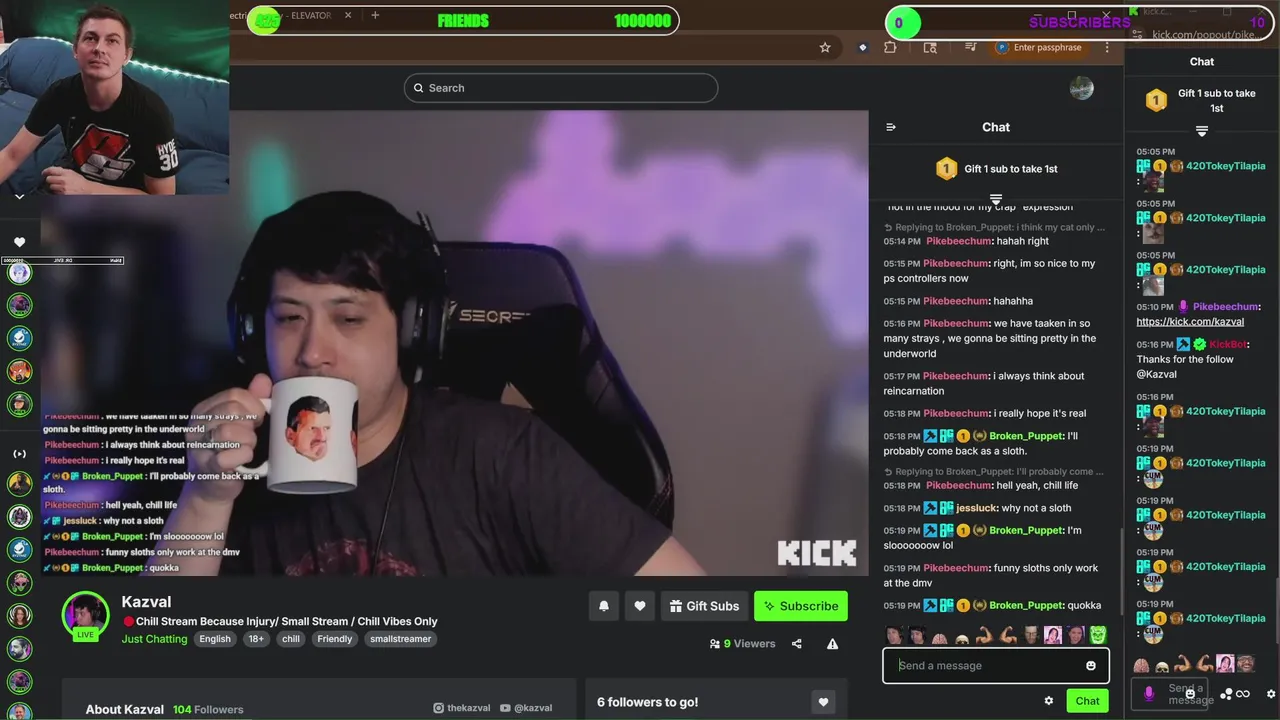
Task: Select the 18+ tag
Action: pos(257,639)
